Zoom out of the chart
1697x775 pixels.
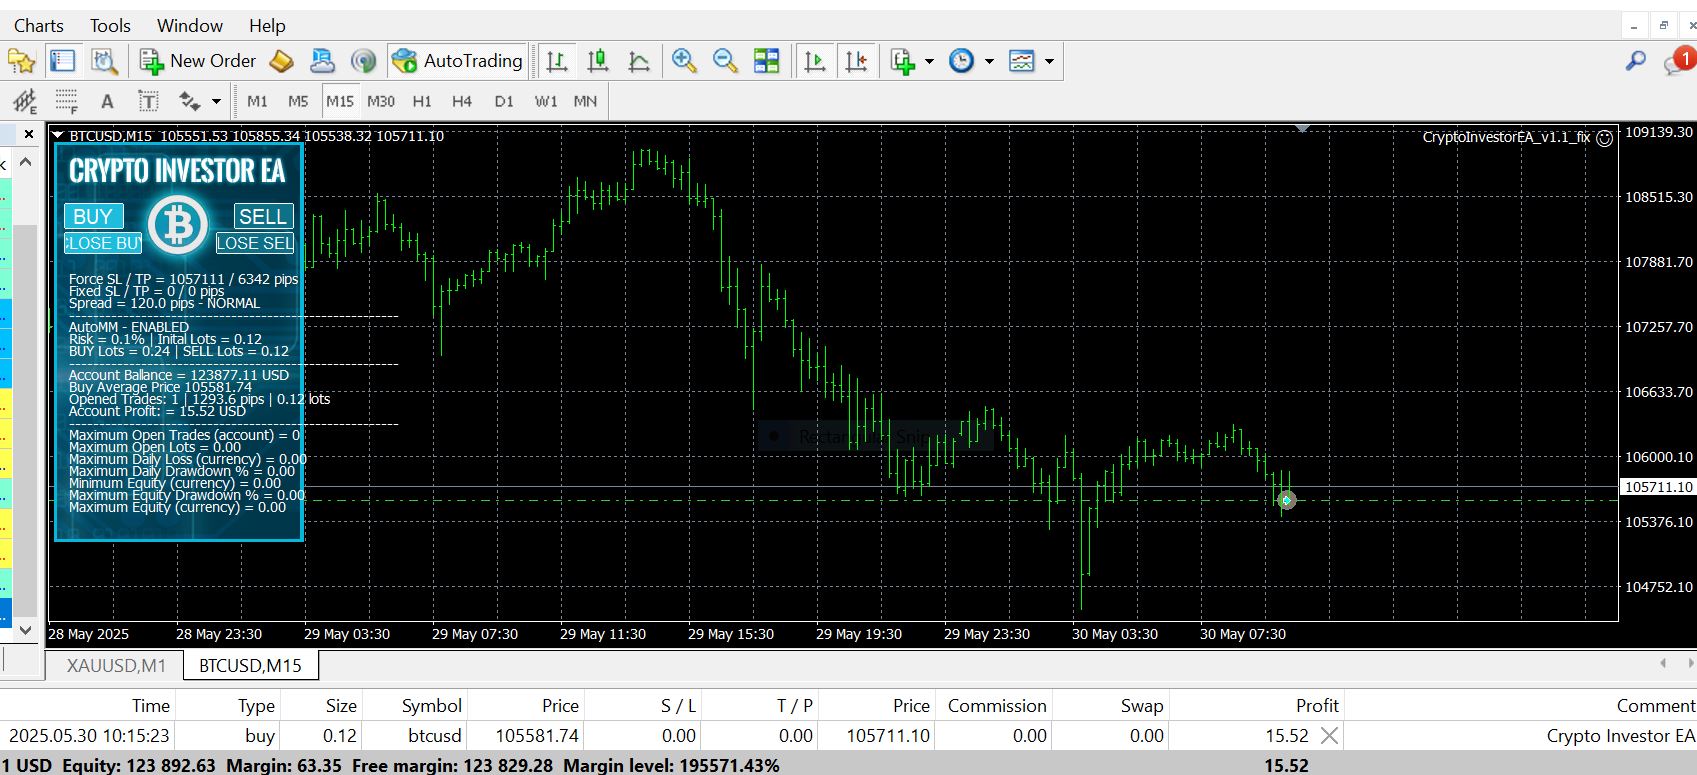coord(725,61)
